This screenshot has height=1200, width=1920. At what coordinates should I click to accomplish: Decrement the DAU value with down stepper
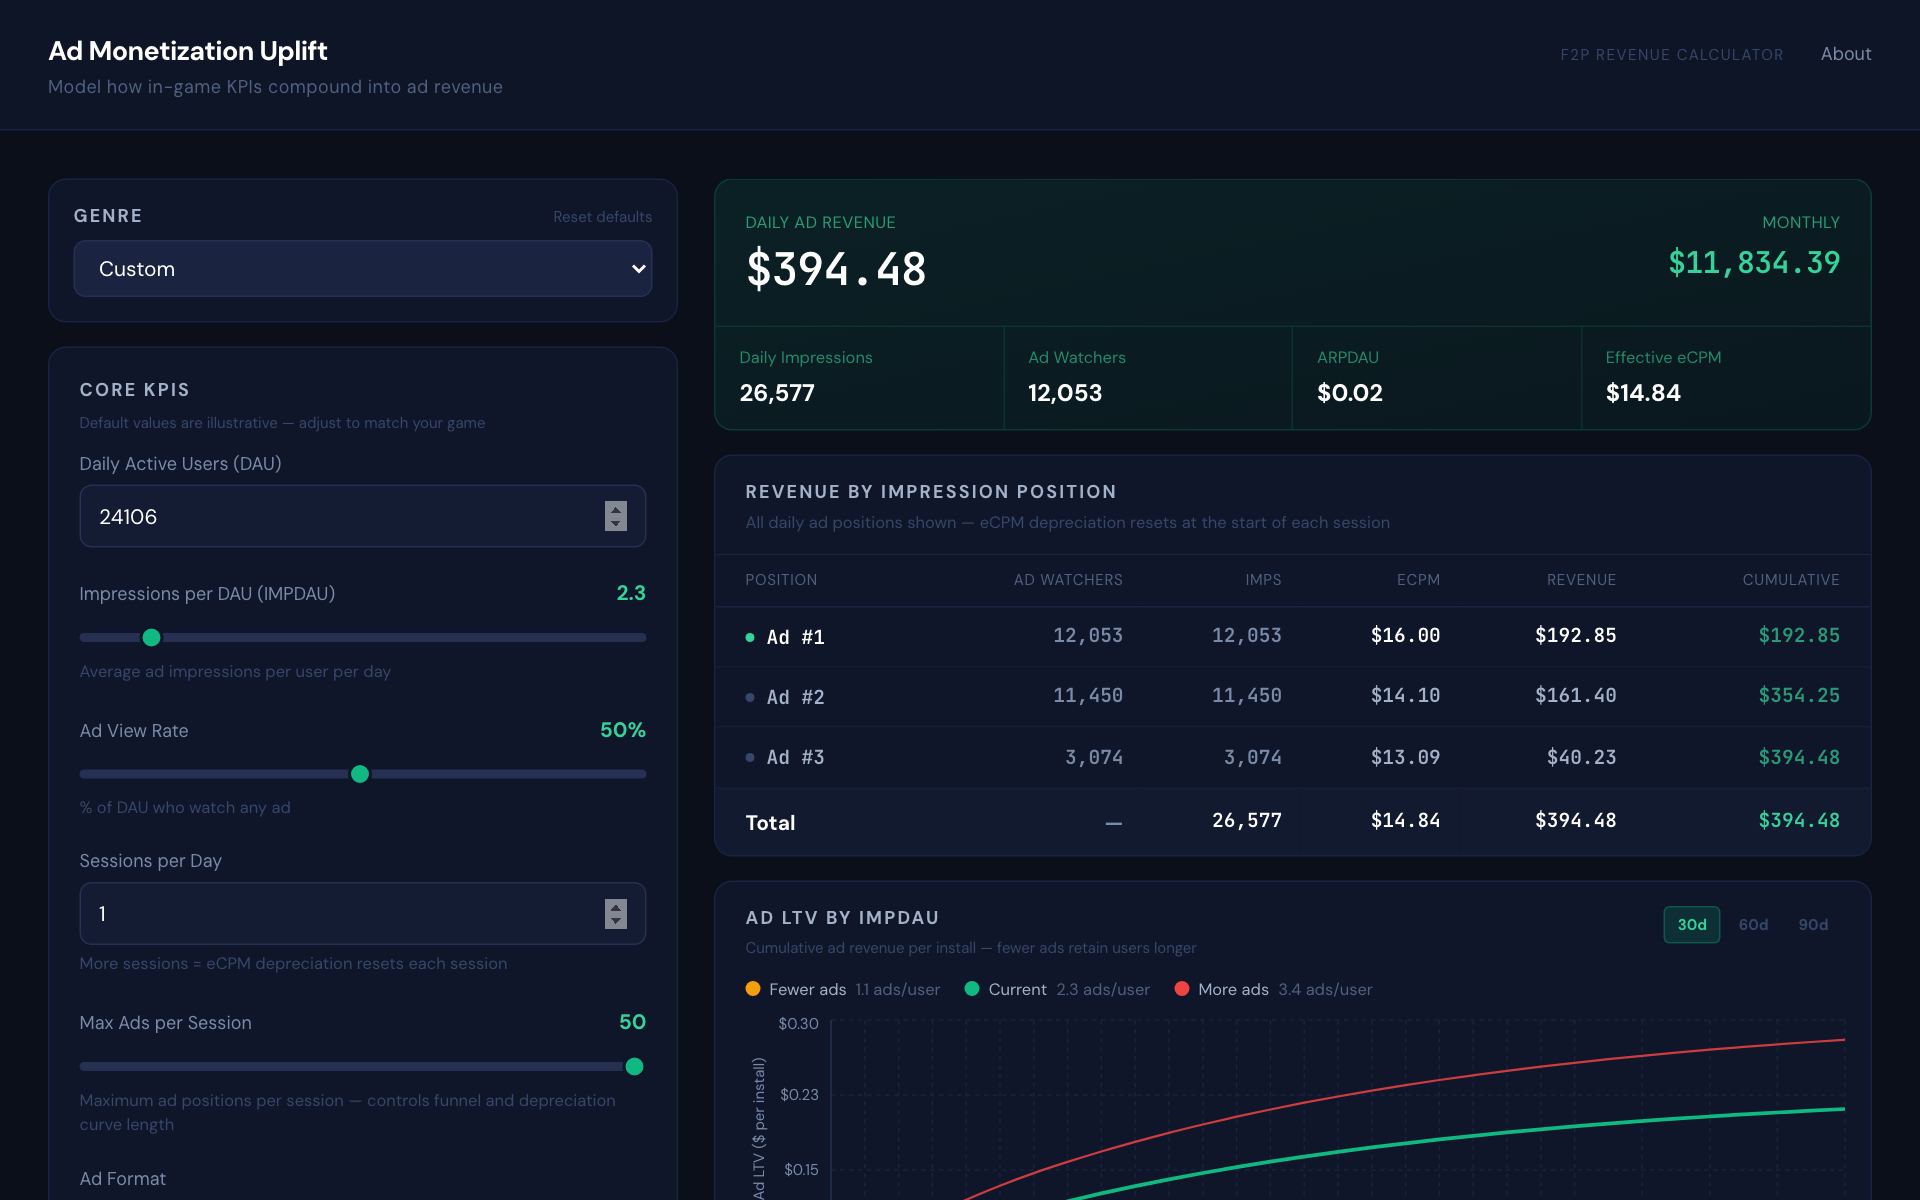click(x=616, y=524)
